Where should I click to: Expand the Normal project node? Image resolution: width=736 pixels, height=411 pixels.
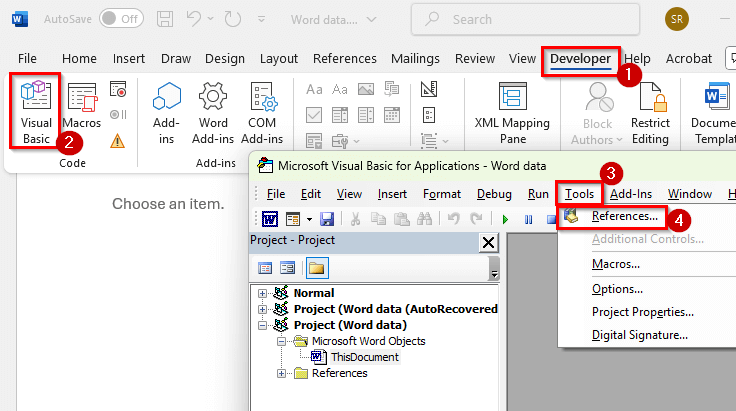[262, 293]
